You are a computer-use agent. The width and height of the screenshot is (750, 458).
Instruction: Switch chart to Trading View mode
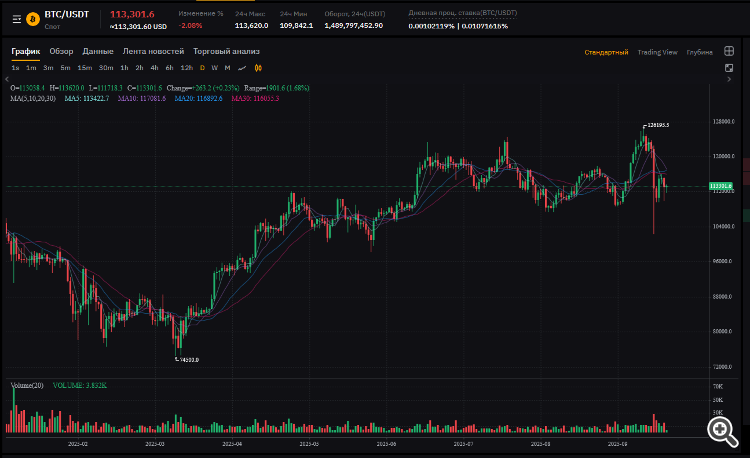coord(657,51)
